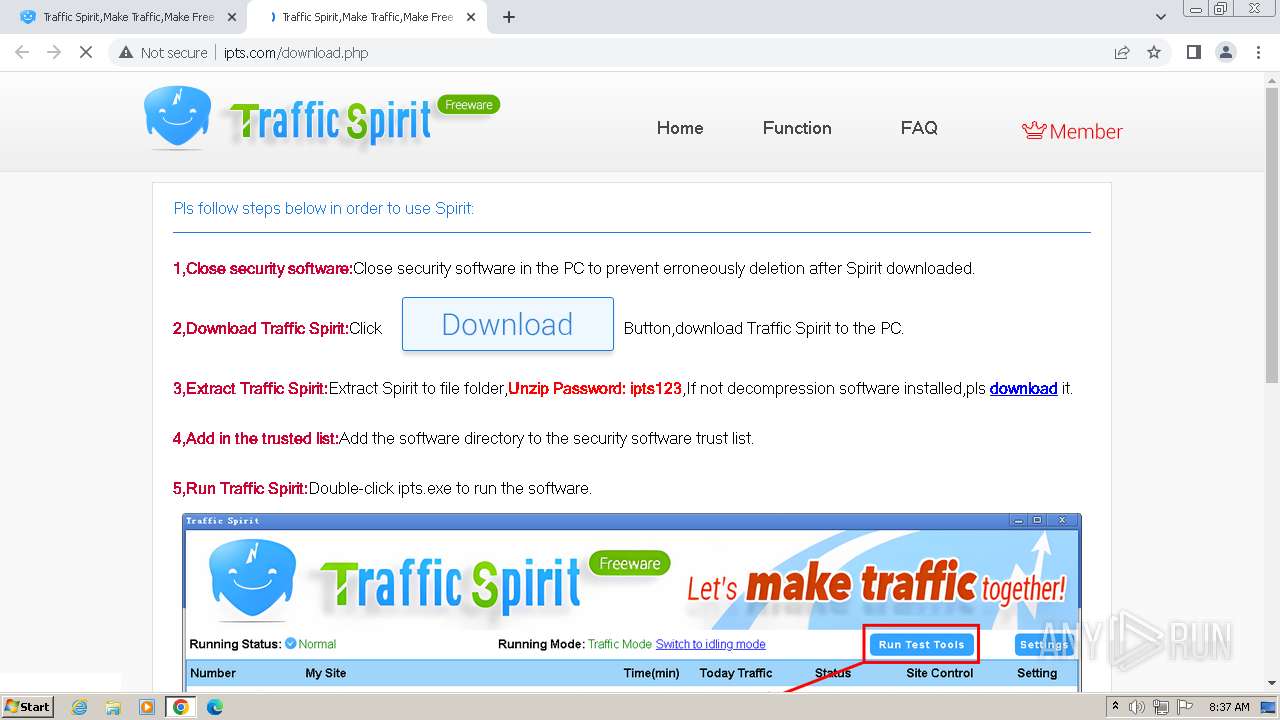Show hidden system tray icons

coord(1116,707)
